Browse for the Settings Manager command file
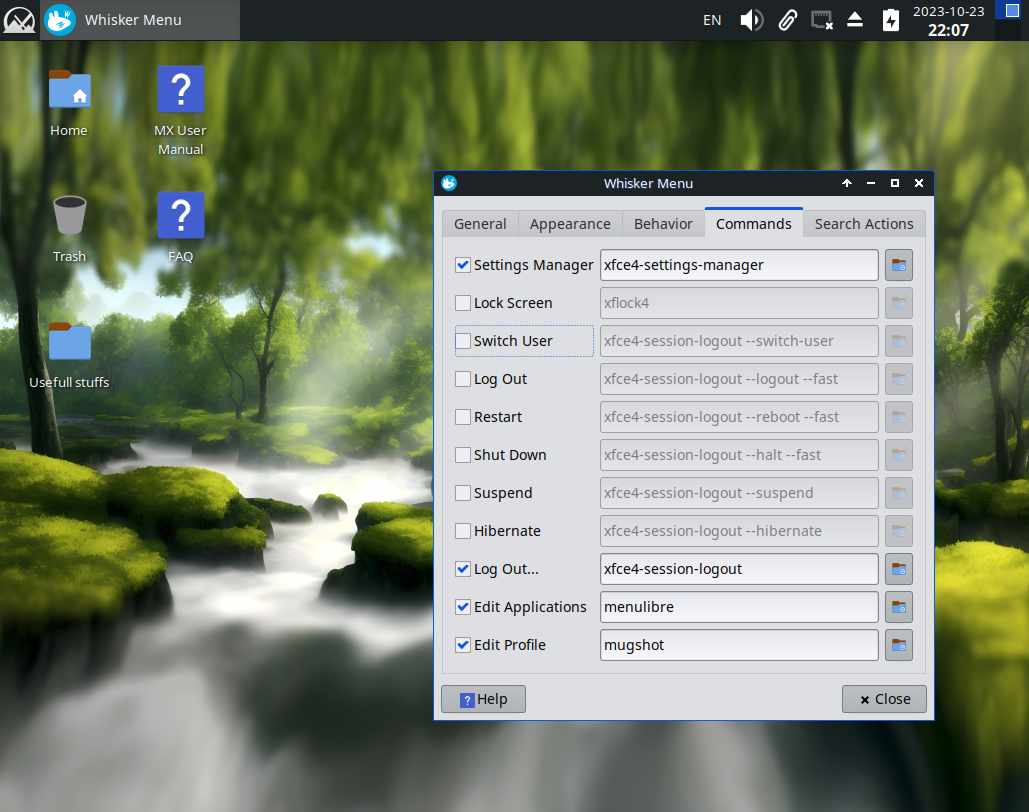 click(x=898, y=265)
